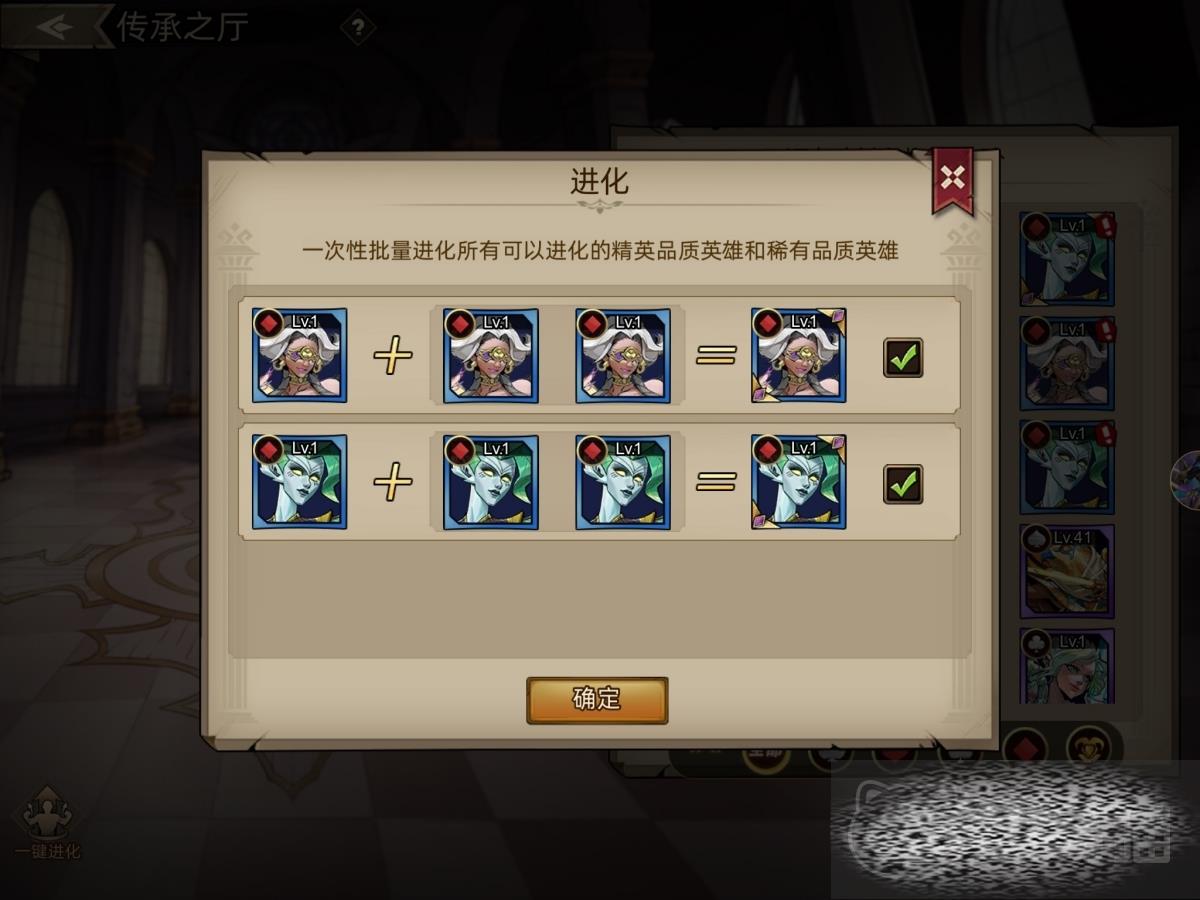Viewport: 1200px width, 900px height.
Task: Close the 进化 dialog with the red X
Action: tap(953, 179)
